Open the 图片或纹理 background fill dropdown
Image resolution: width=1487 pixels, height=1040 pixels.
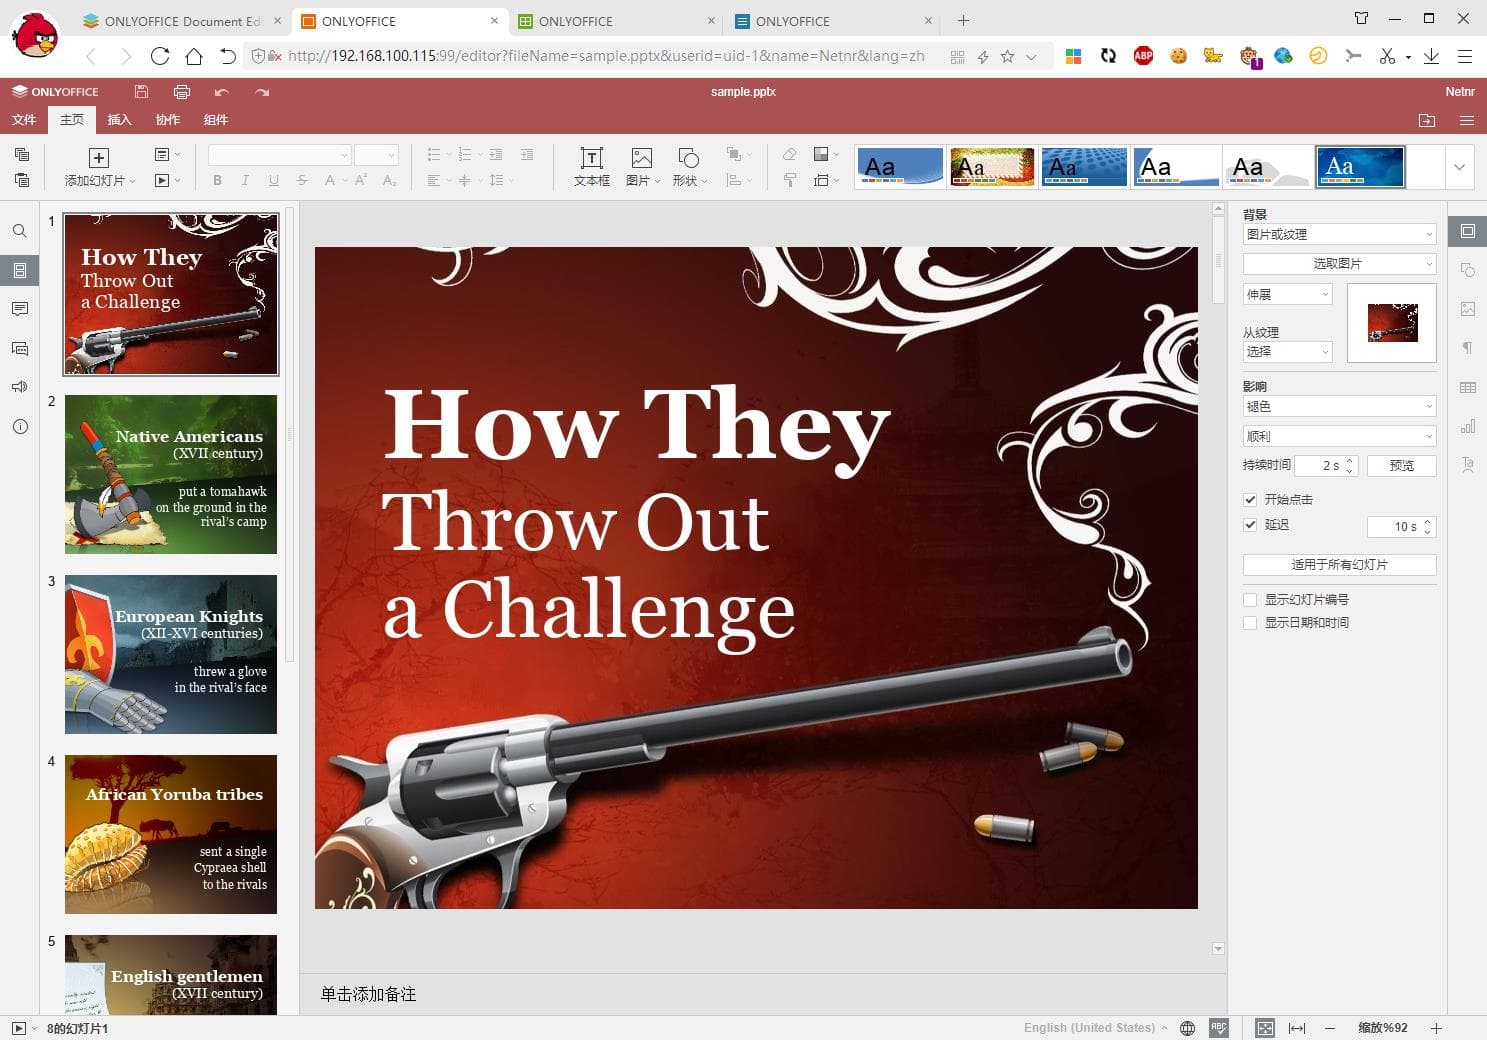point(1339,234)
